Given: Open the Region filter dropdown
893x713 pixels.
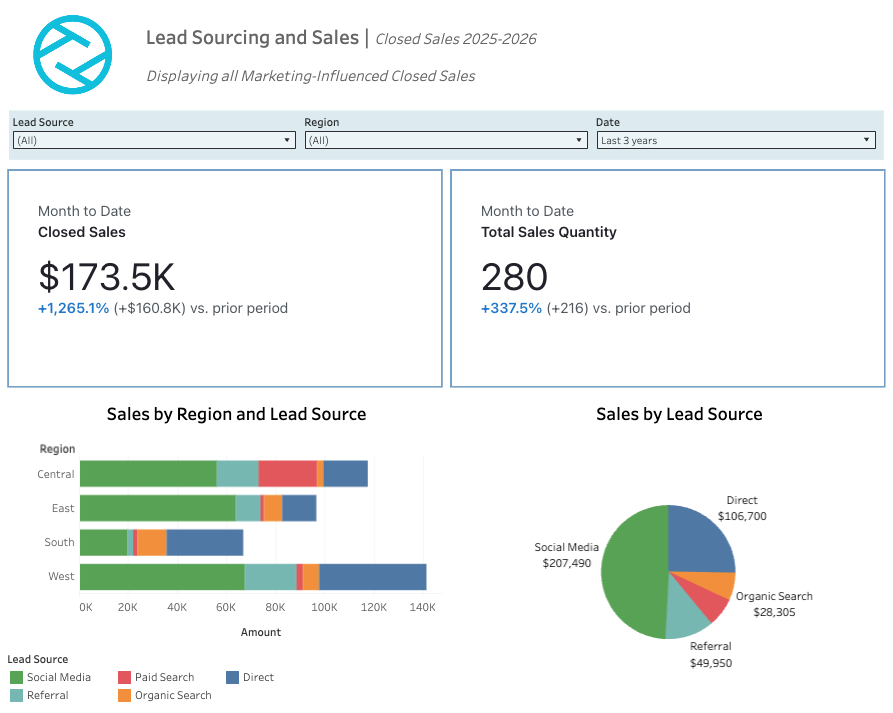Looking at the screenshot, I should (579, 140).
